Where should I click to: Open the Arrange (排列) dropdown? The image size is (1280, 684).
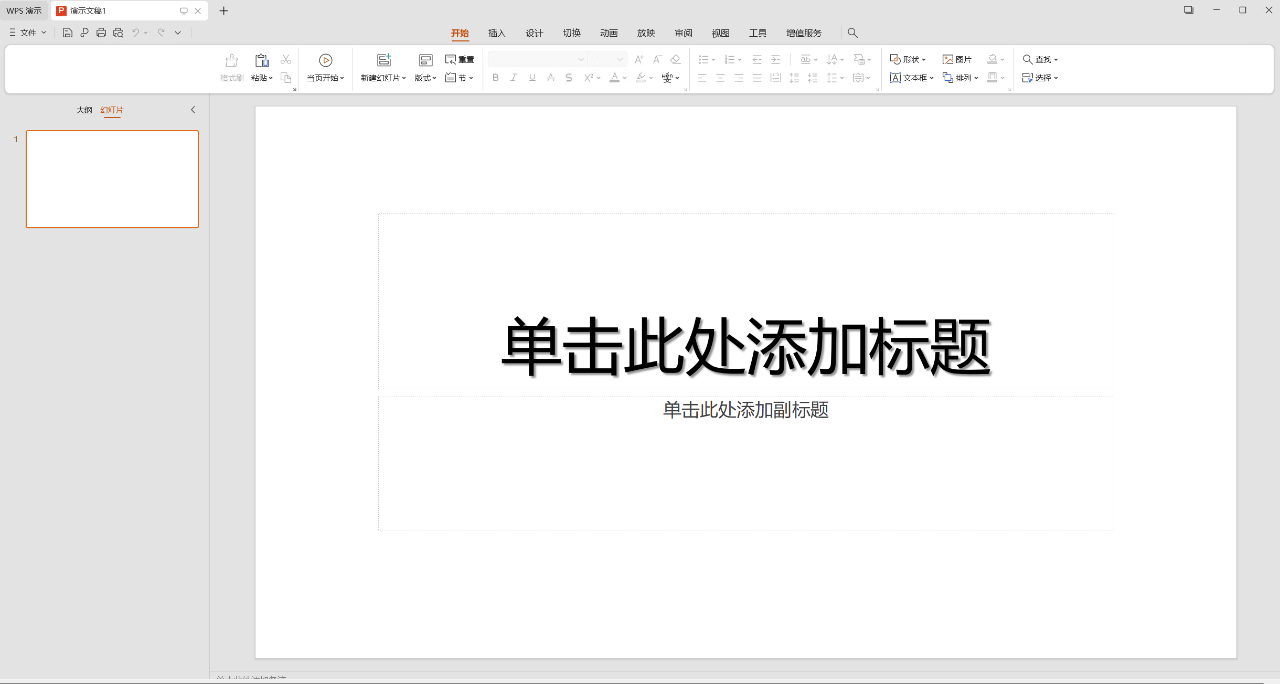[960, 78]
